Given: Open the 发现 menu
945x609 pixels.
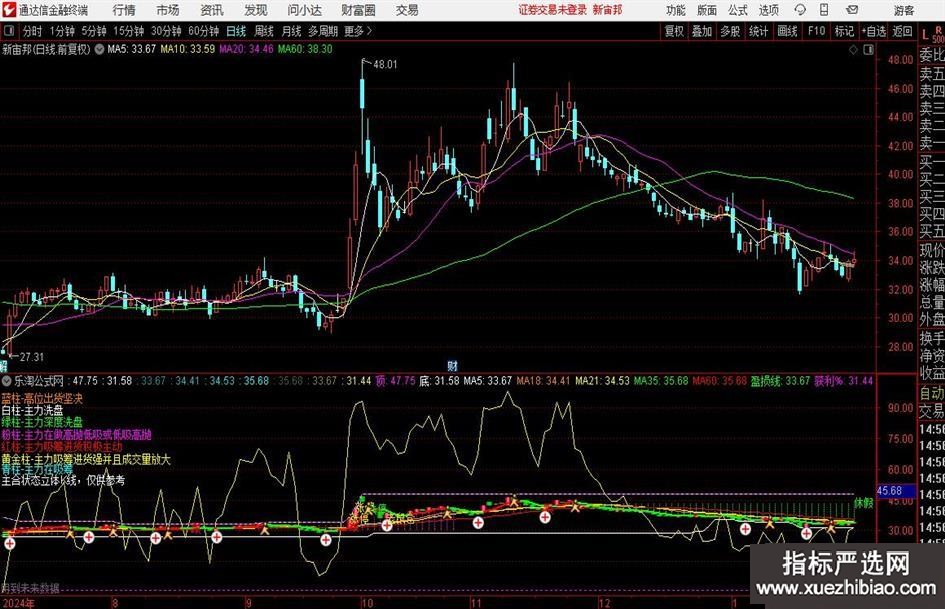Looking at the screenshot, I should point(256,10).
